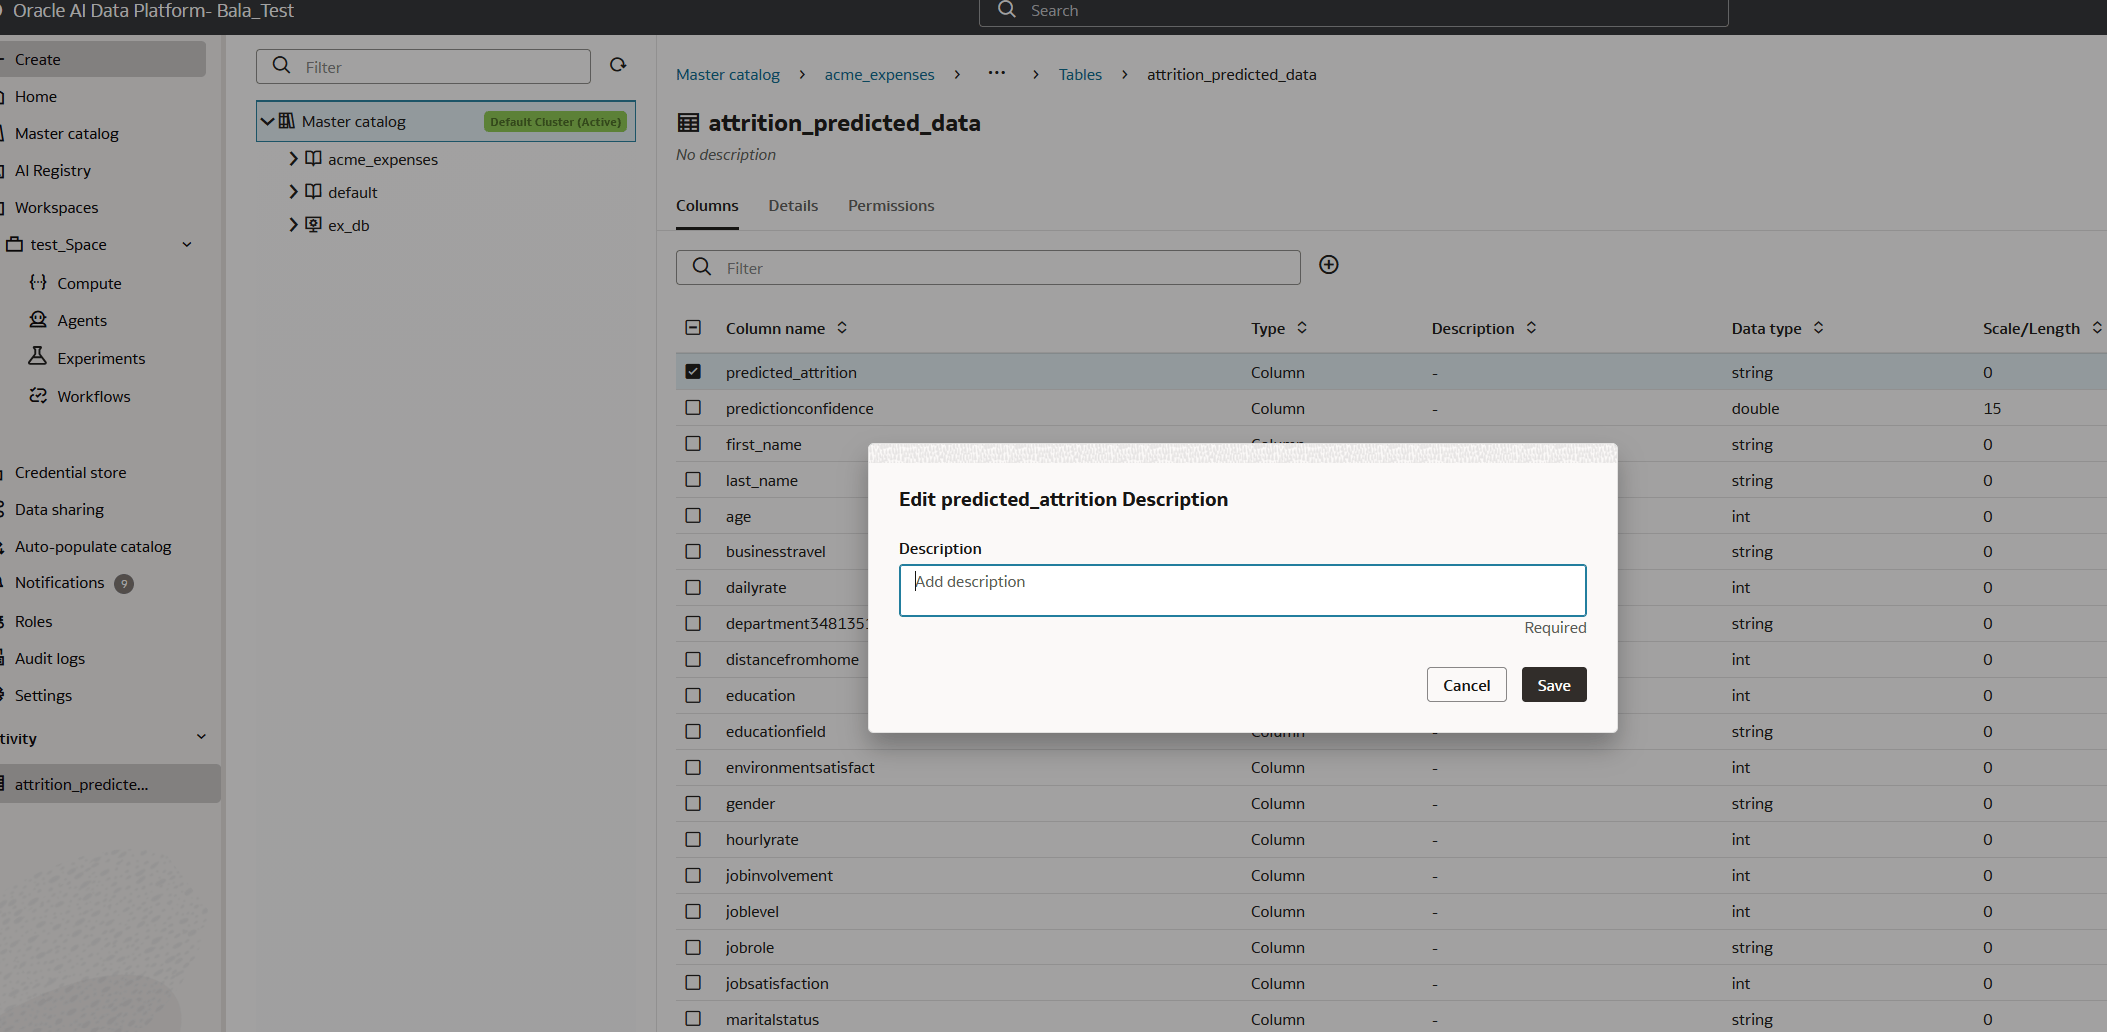Check the jobrole row checkbox
2107x1032 pixels.
693,947
